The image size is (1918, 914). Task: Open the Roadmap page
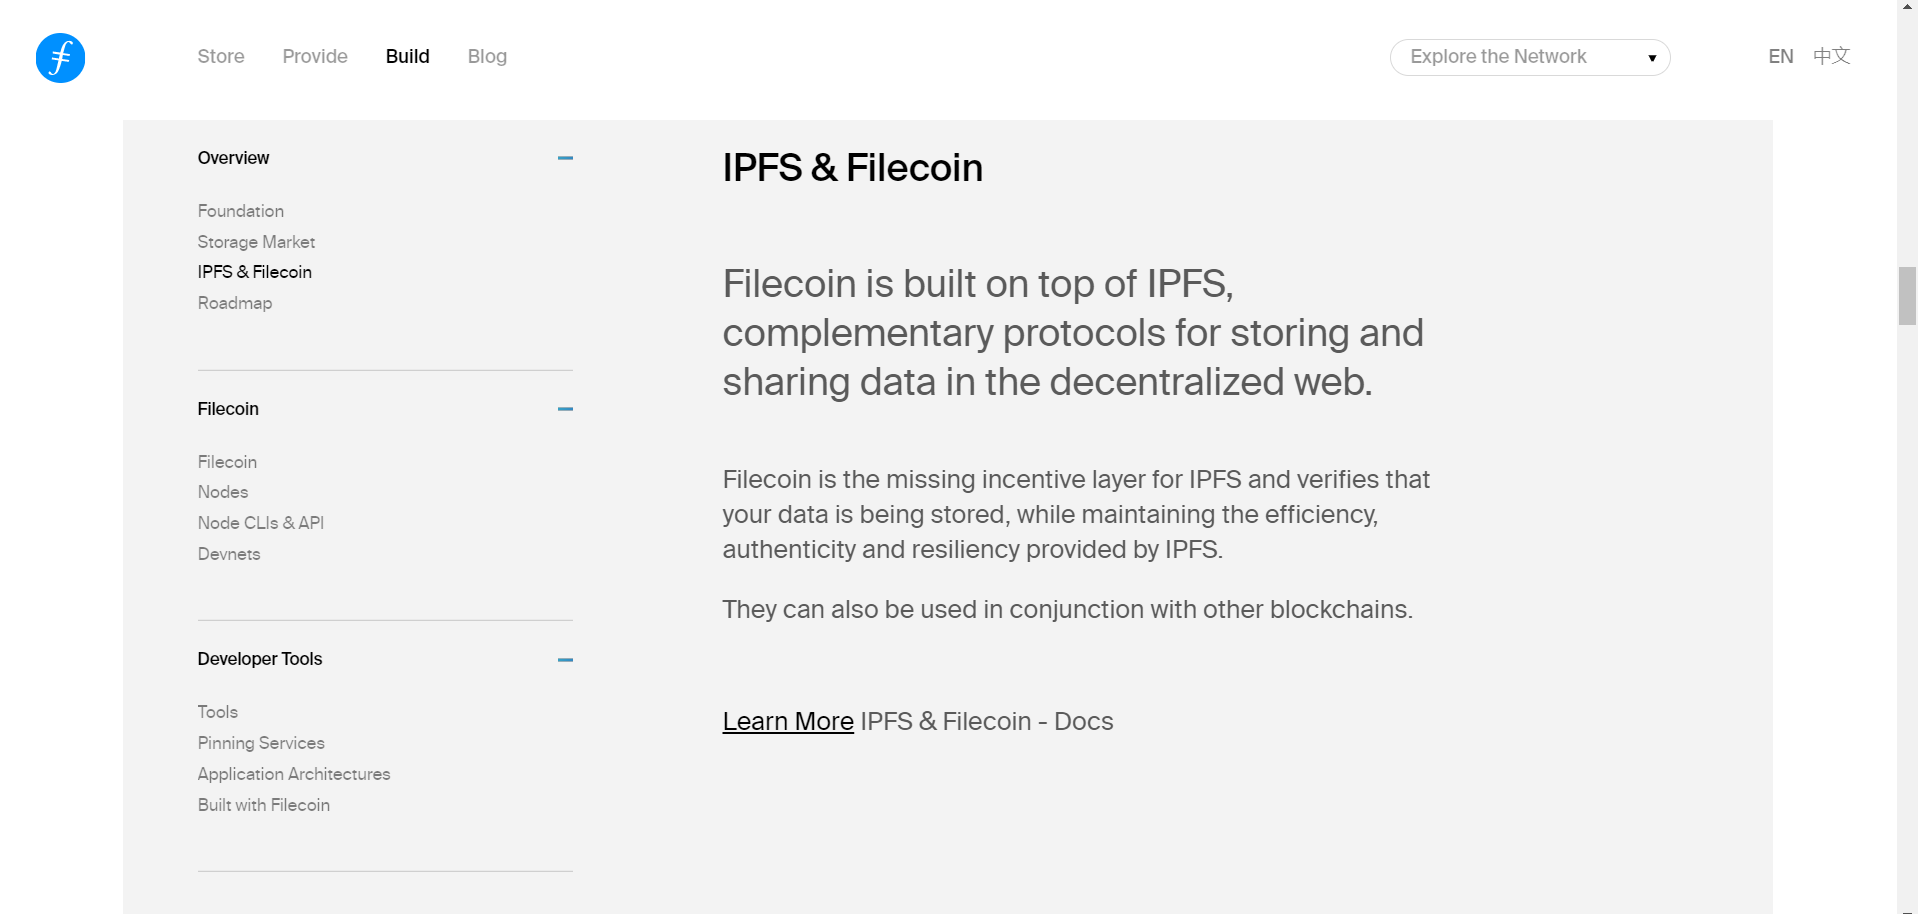tap(235, 303)
